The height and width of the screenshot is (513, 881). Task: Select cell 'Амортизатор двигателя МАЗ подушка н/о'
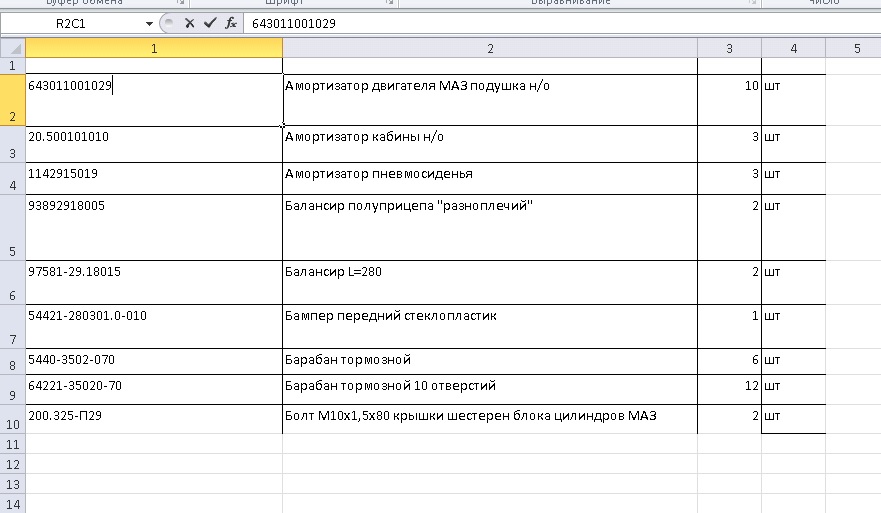click(490, 100)
